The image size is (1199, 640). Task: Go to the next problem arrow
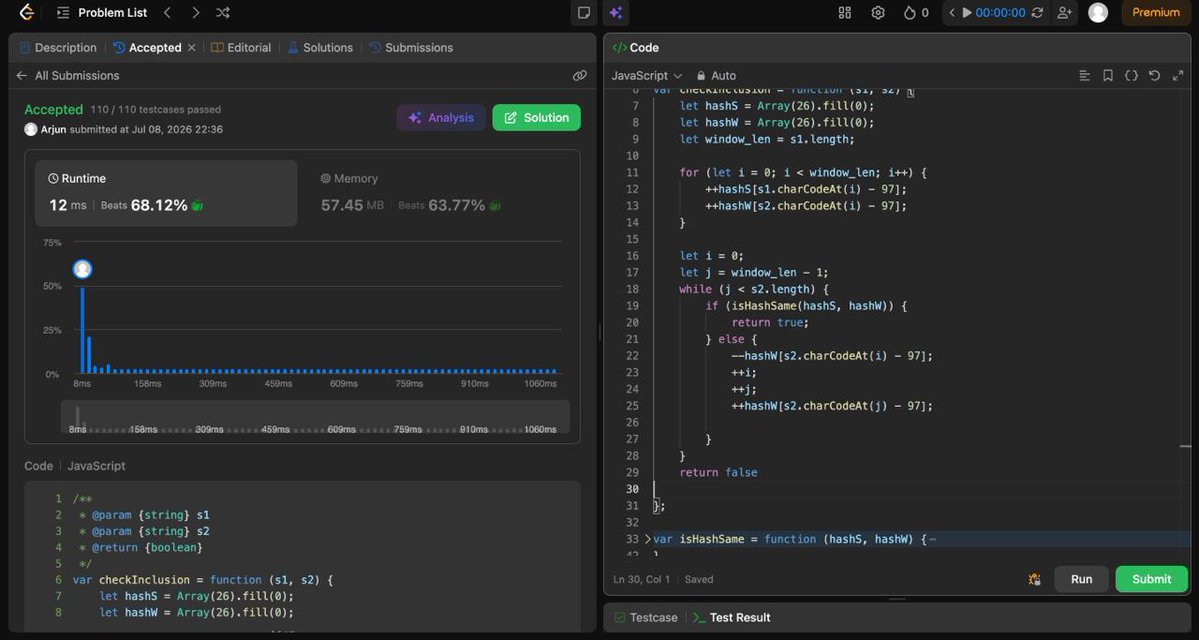[196, 12]
